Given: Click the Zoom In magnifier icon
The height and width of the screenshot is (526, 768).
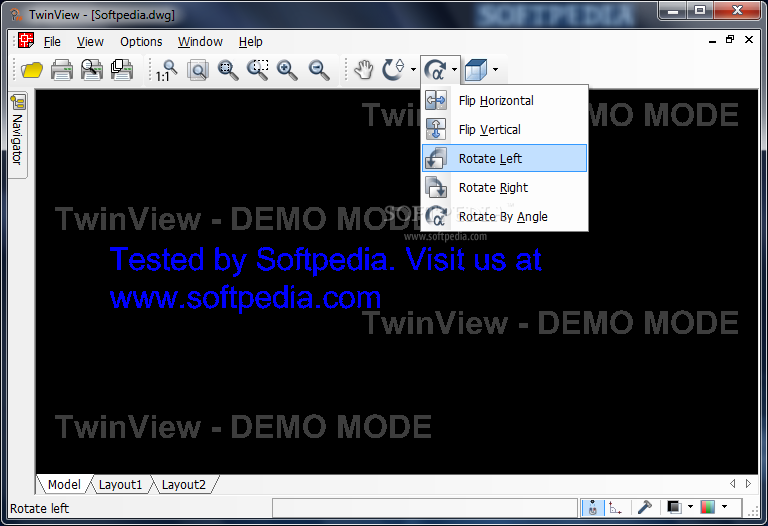Looking at the screenshot, I should point(287,70).
